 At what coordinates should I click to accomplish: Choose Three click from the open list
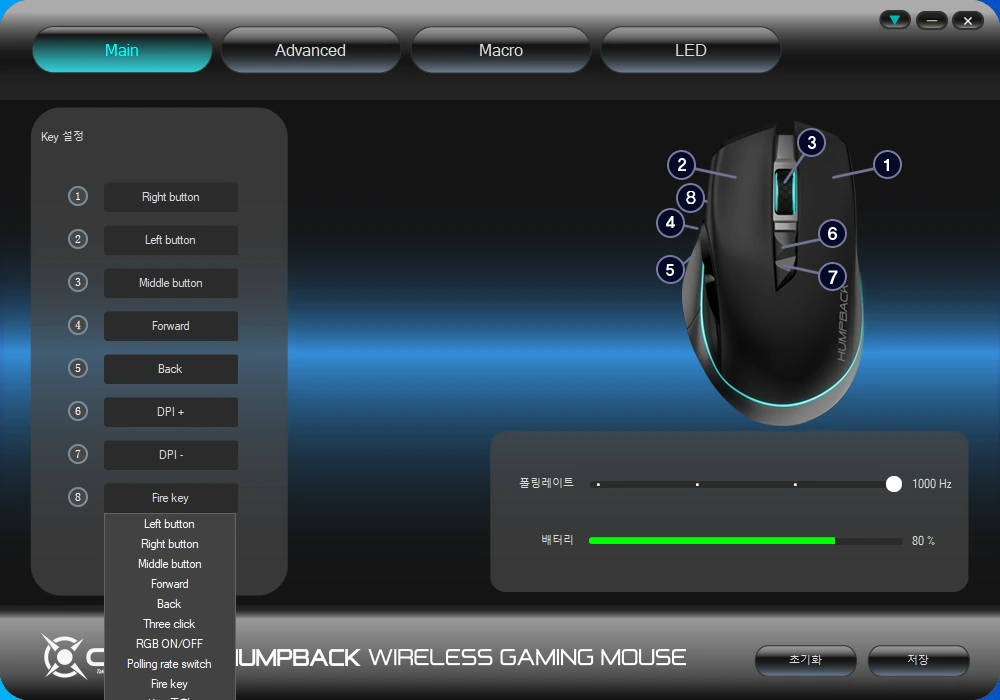[x=170, y=623]
